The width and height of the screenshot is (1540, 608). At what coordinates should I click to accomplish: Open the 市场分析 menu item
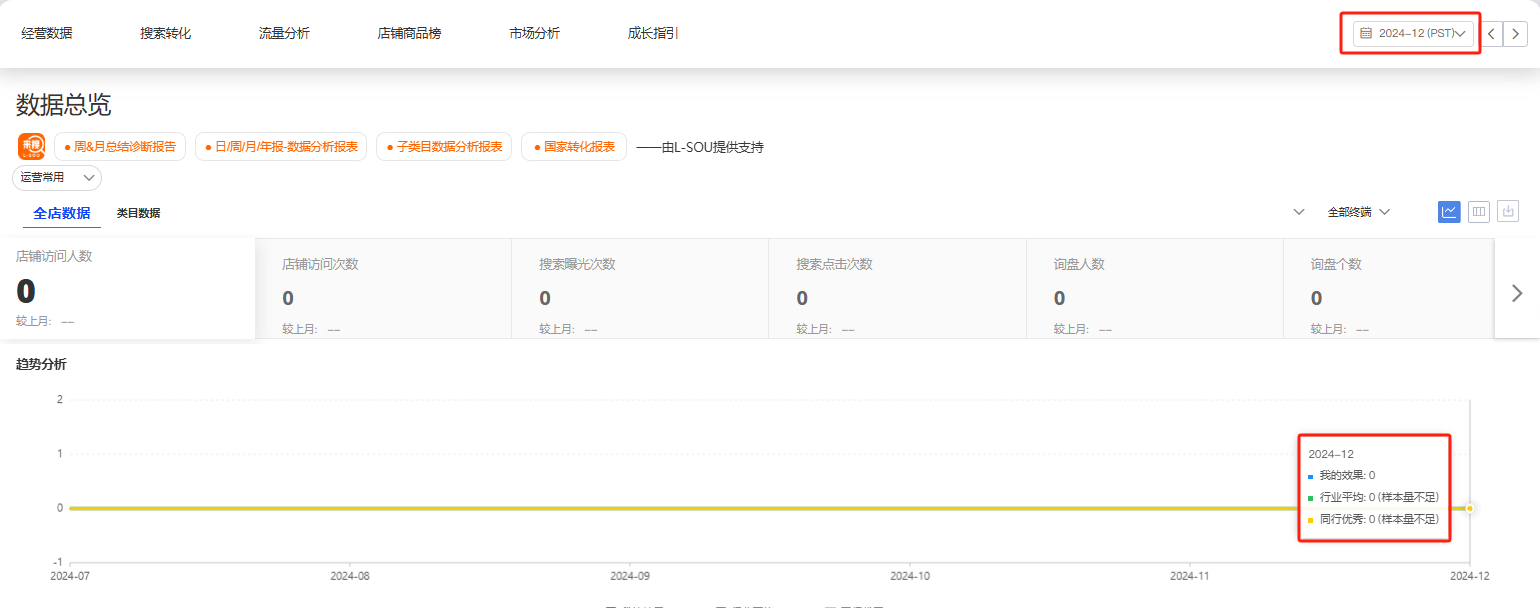click(x=534, y=33)
